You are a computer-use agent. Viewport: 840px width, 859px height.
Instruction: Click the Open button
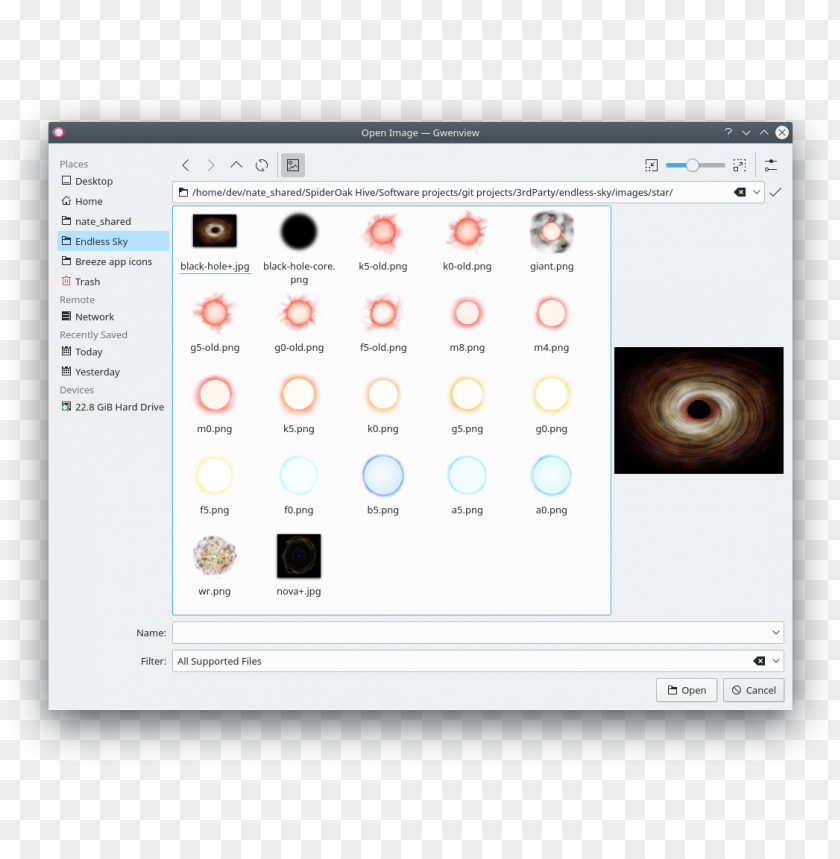[686, 690]
